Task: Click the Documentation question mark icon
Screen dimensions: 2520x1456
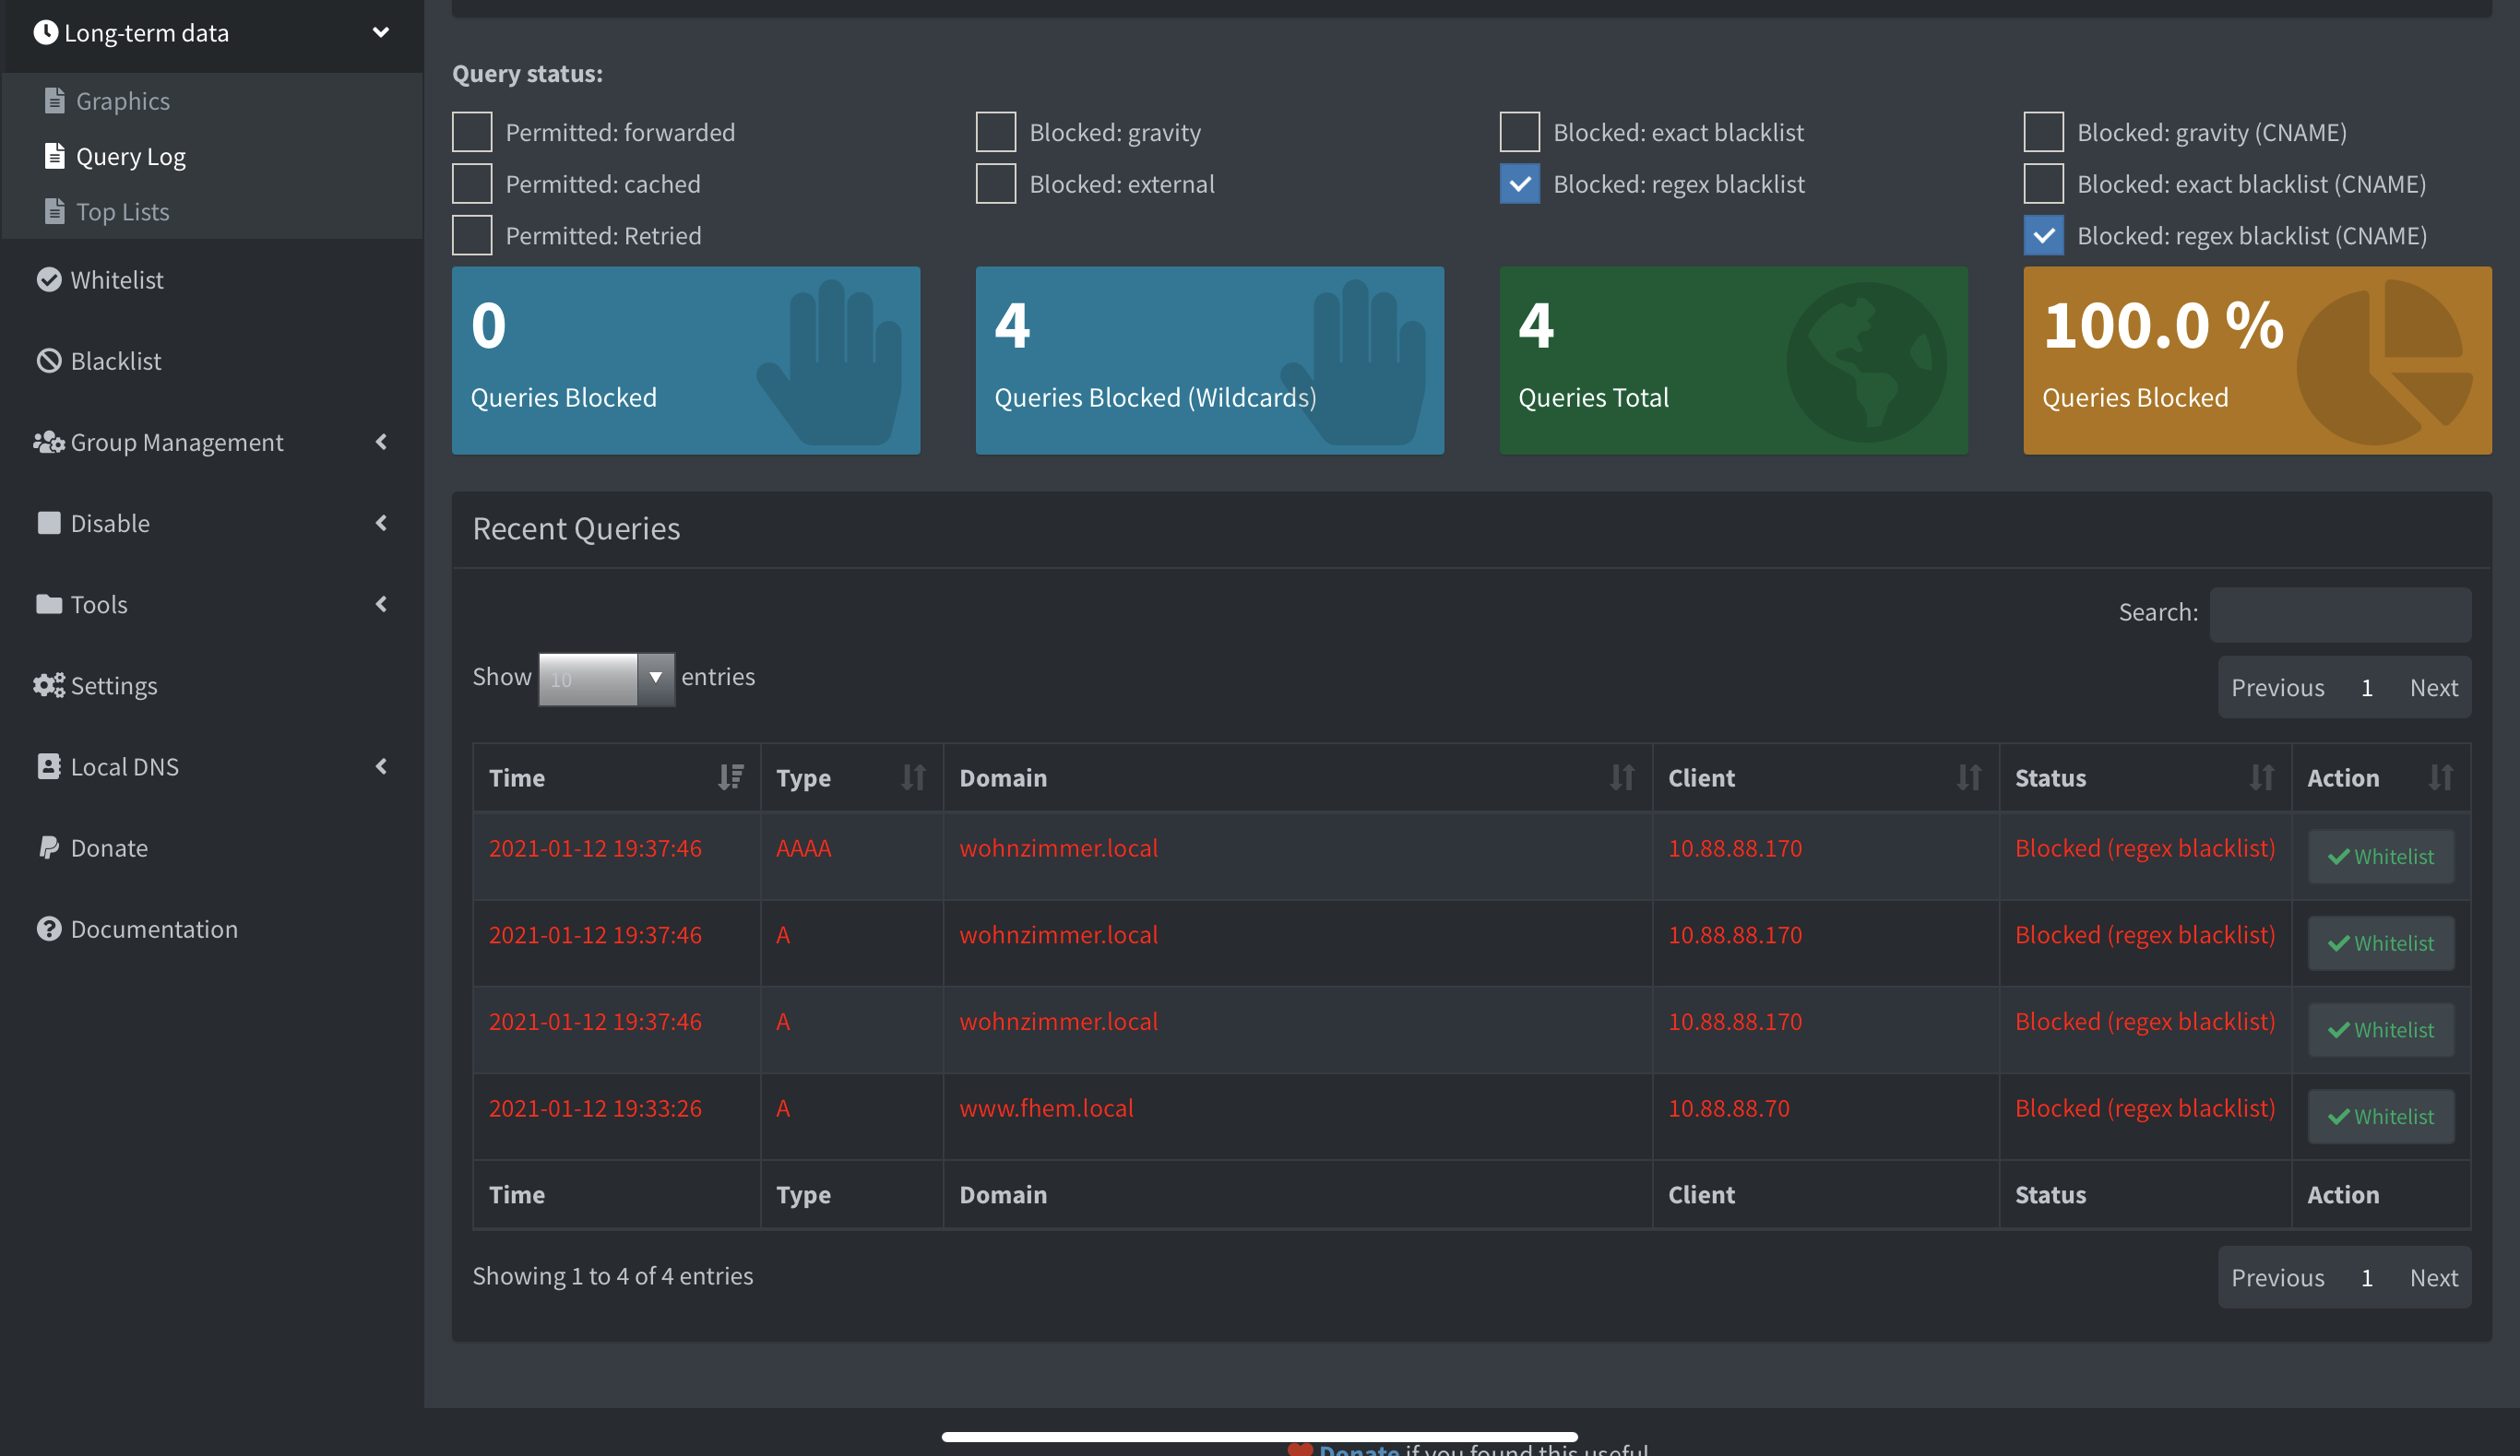Action: click(48, 929)
